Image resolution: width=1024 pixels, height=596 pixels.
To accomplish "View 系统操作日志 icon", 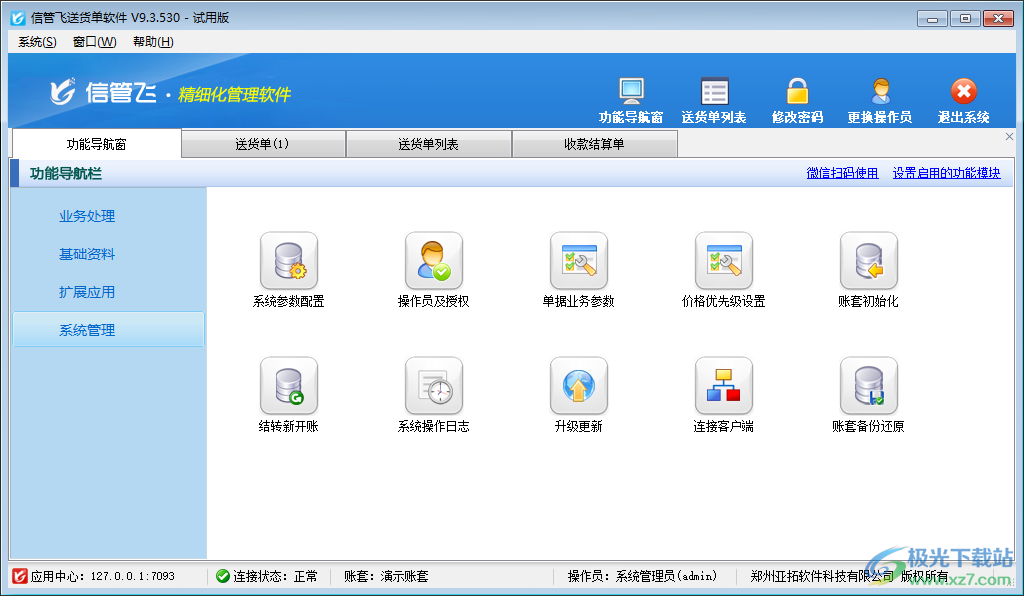I will coord(434,386).
